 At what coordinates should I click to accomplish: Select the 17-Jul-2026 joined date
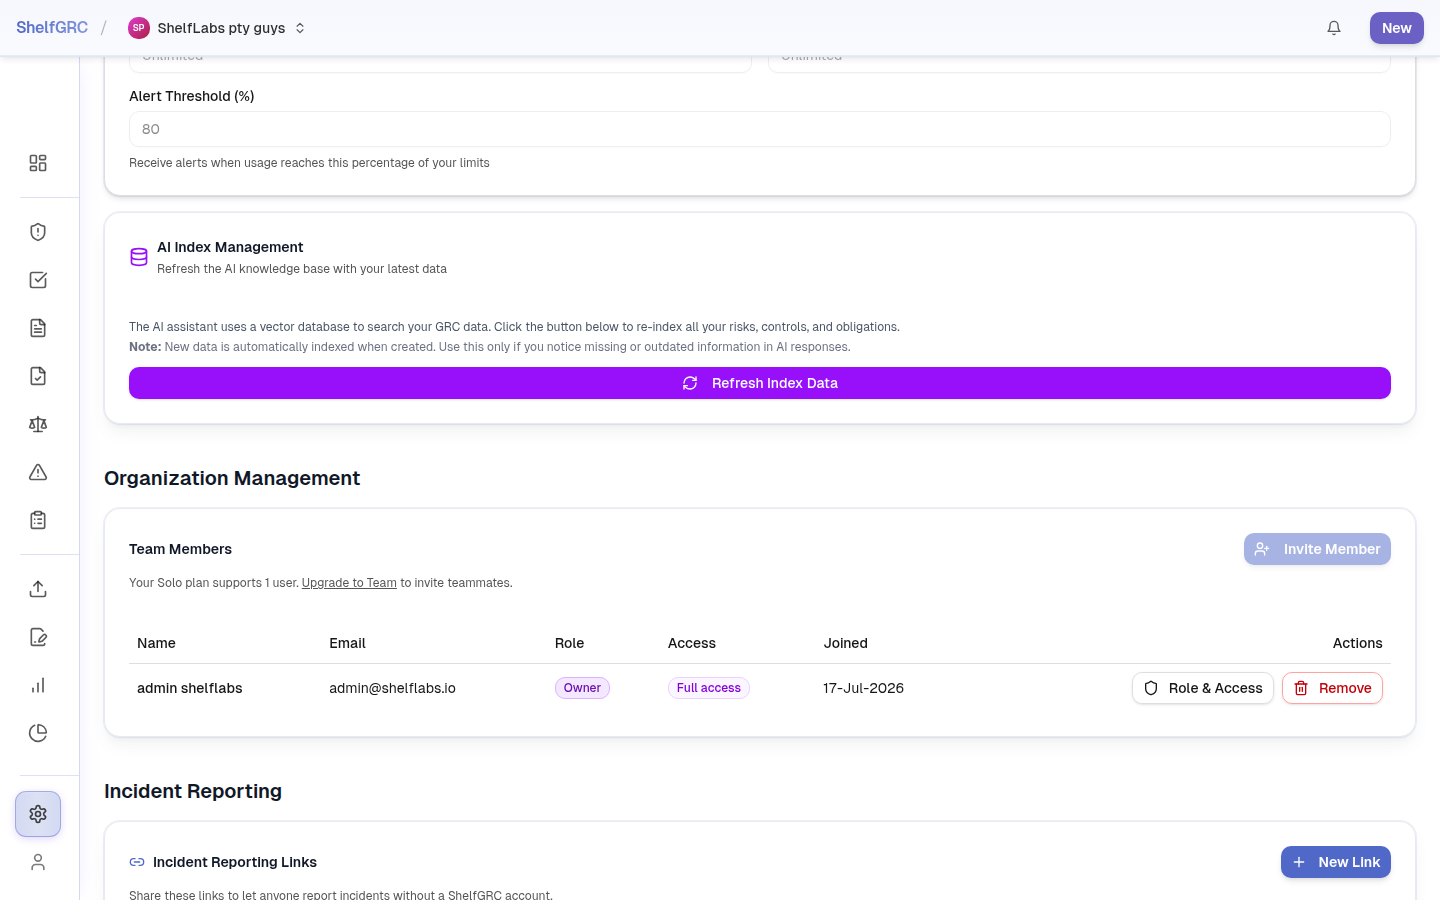point(864,688)
